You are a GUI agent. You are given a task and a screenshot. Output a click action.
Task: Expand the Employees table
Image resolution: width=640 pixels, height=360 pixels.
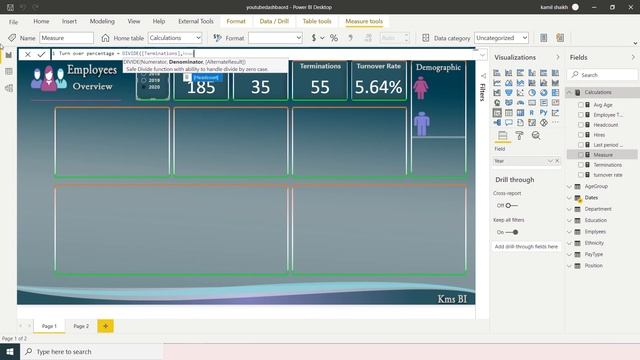coord(569,231)
